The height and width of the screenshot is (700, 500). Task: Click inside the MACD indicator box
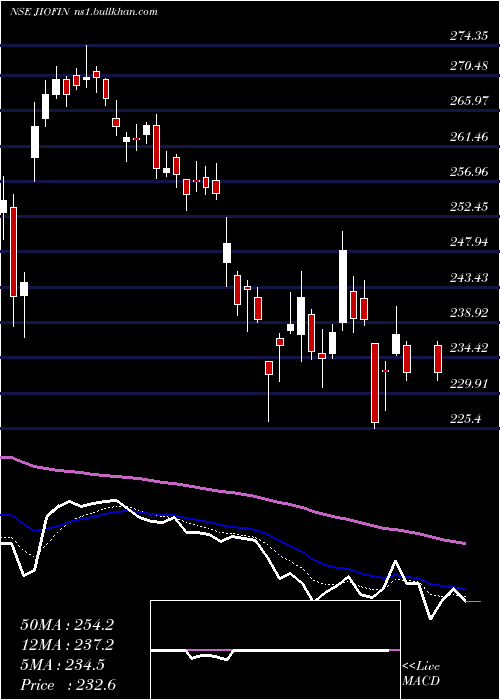[275, 650]
